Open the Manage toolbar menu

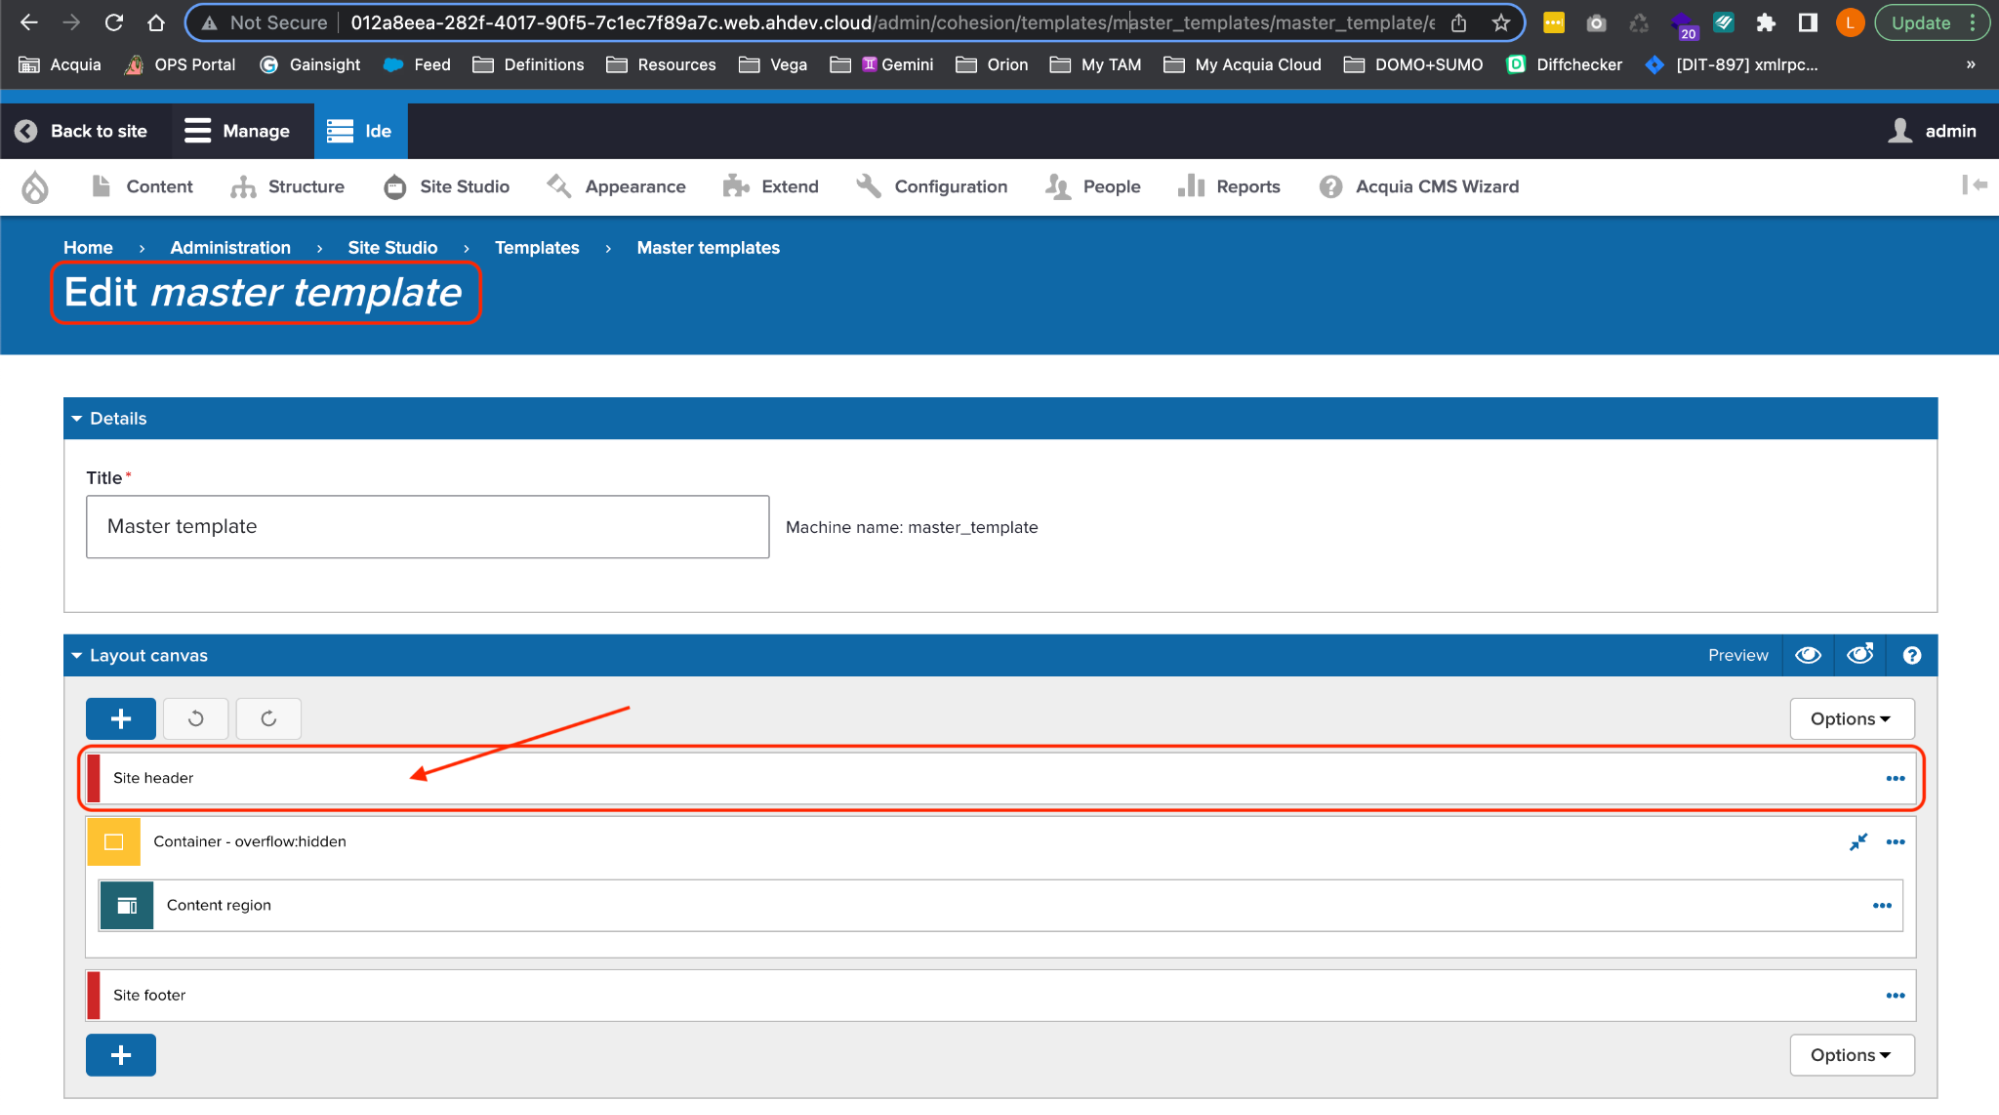[x=237, y=131]
